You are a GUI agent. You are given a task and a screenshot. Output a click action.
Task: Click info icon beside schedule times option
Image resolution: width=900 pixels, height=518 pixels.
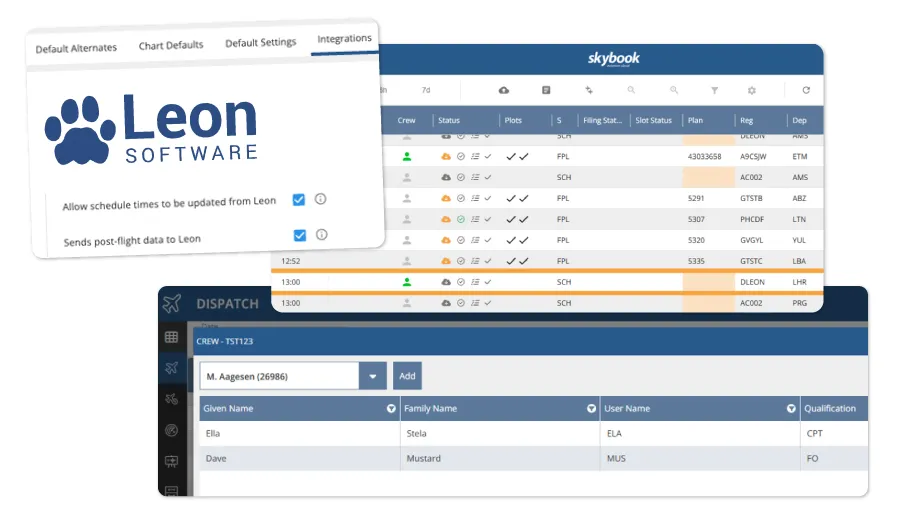click(x=320, y=199)
